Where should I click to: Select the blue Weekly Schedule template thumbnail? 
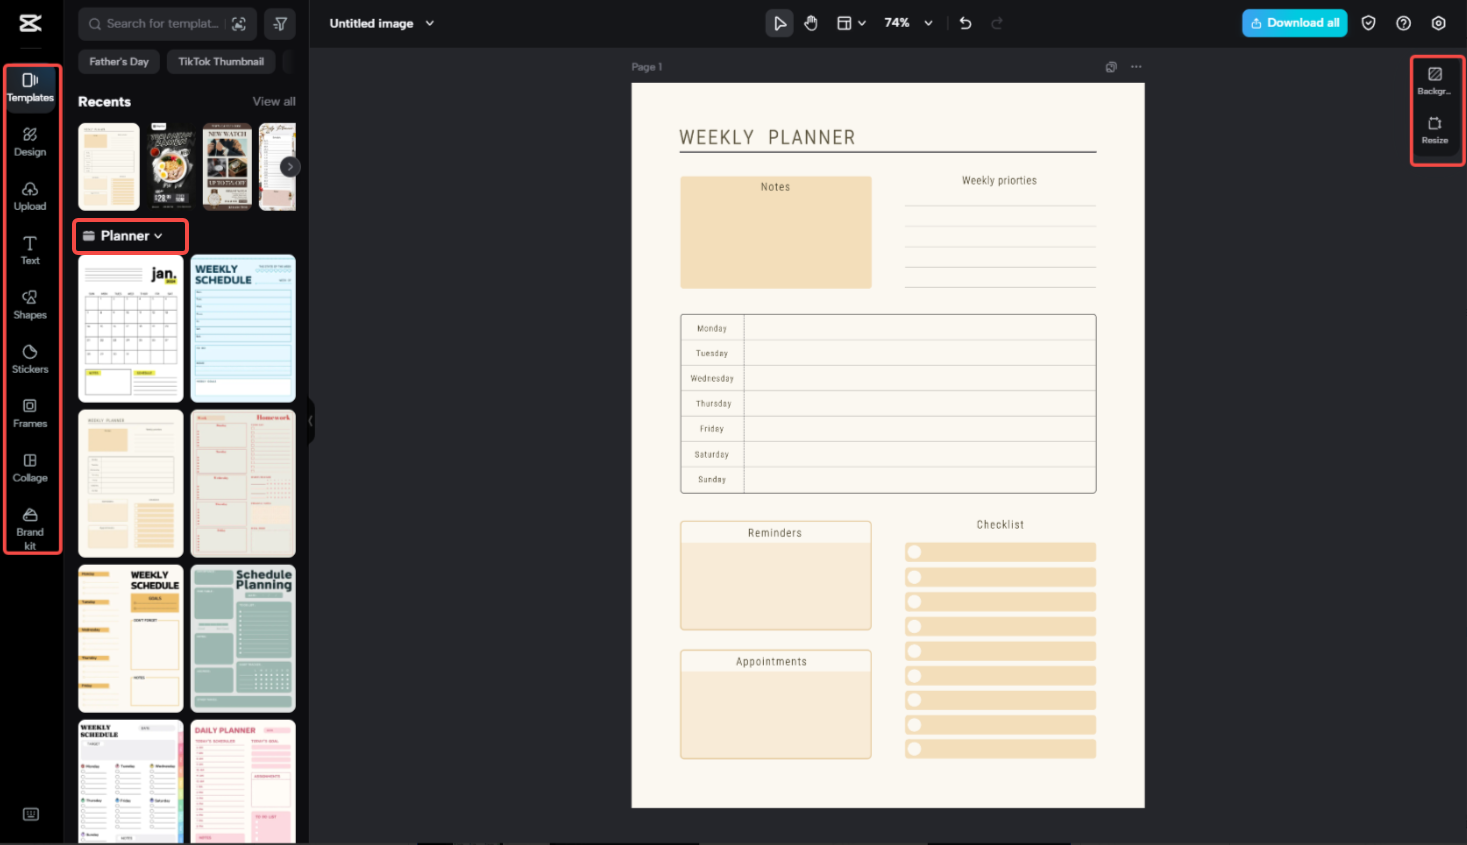click(243, 327)
